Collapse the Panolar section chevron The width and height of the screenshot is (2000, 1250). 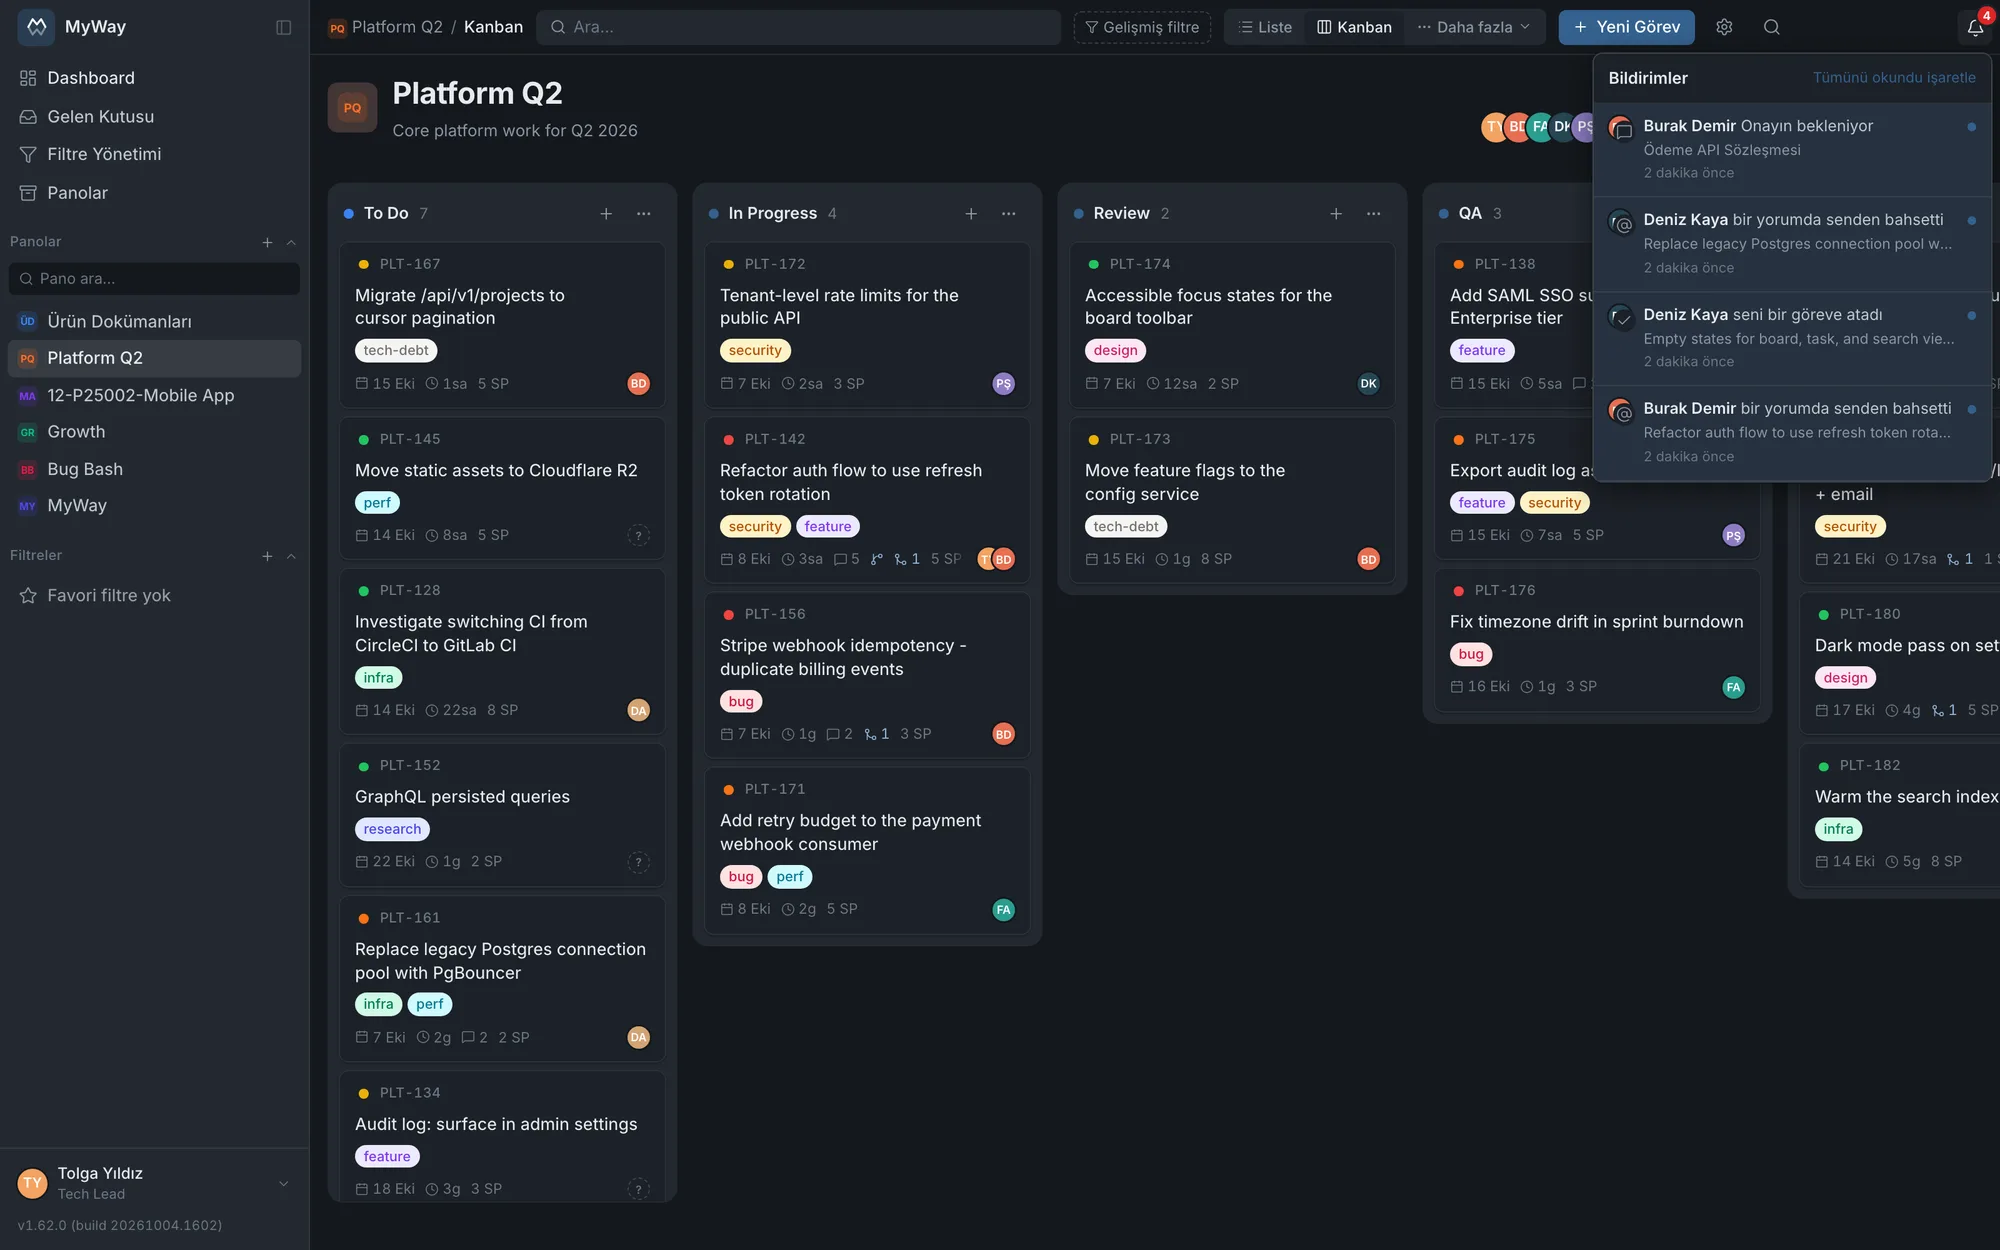291,242
